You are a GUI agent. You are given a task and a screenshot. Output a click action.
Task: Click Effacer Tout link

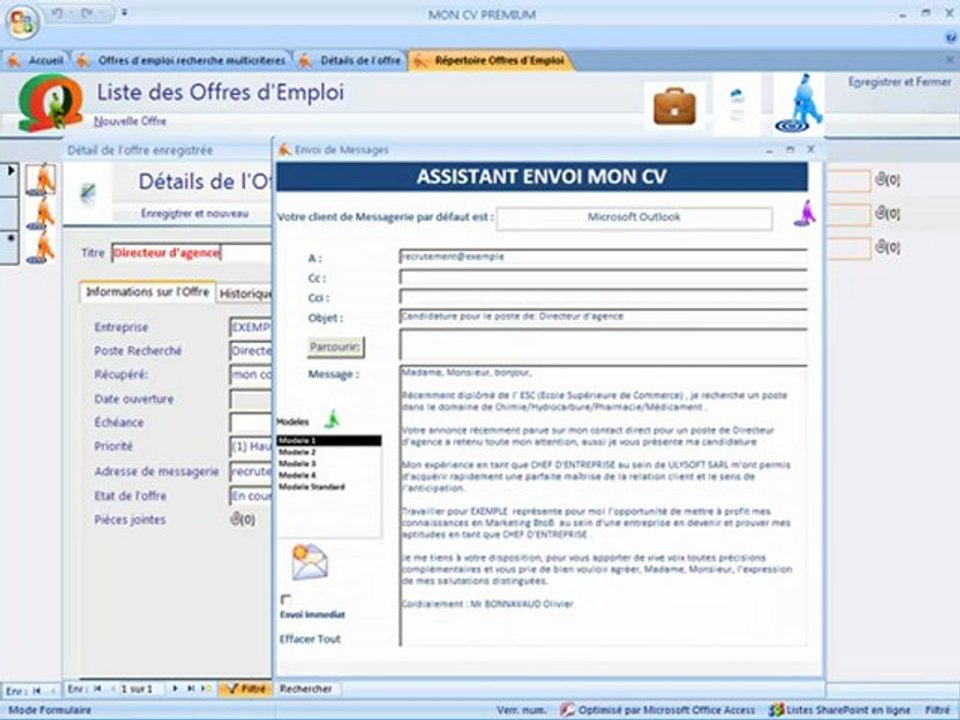coord(310,639)
